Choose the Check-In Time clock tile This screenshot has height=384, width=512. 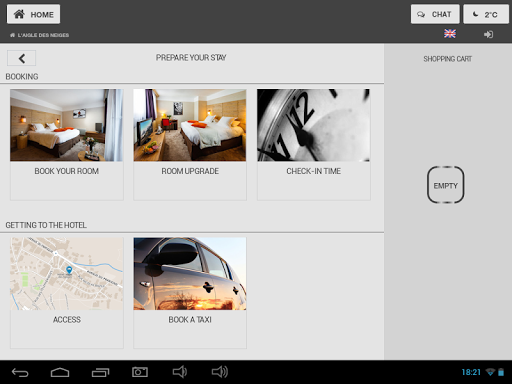click(314, 144)
